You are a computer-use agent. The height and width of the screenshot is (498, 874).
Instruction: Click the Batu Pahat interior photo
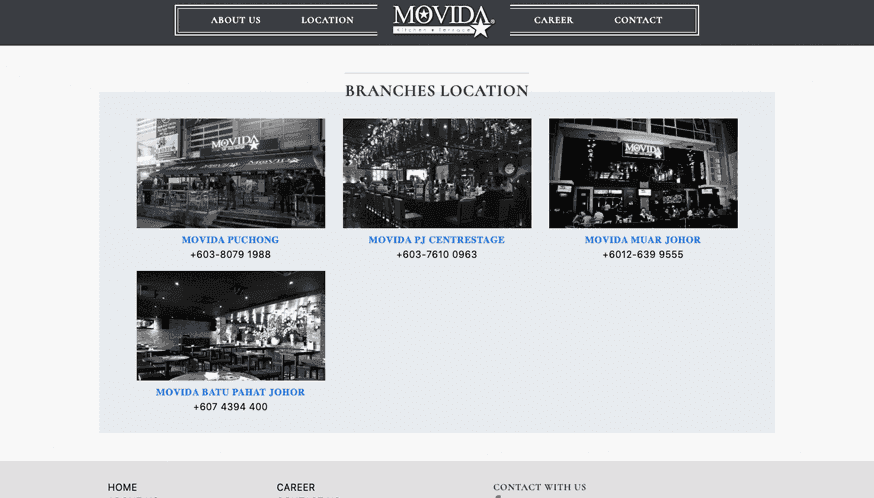(x=230, y=325)
